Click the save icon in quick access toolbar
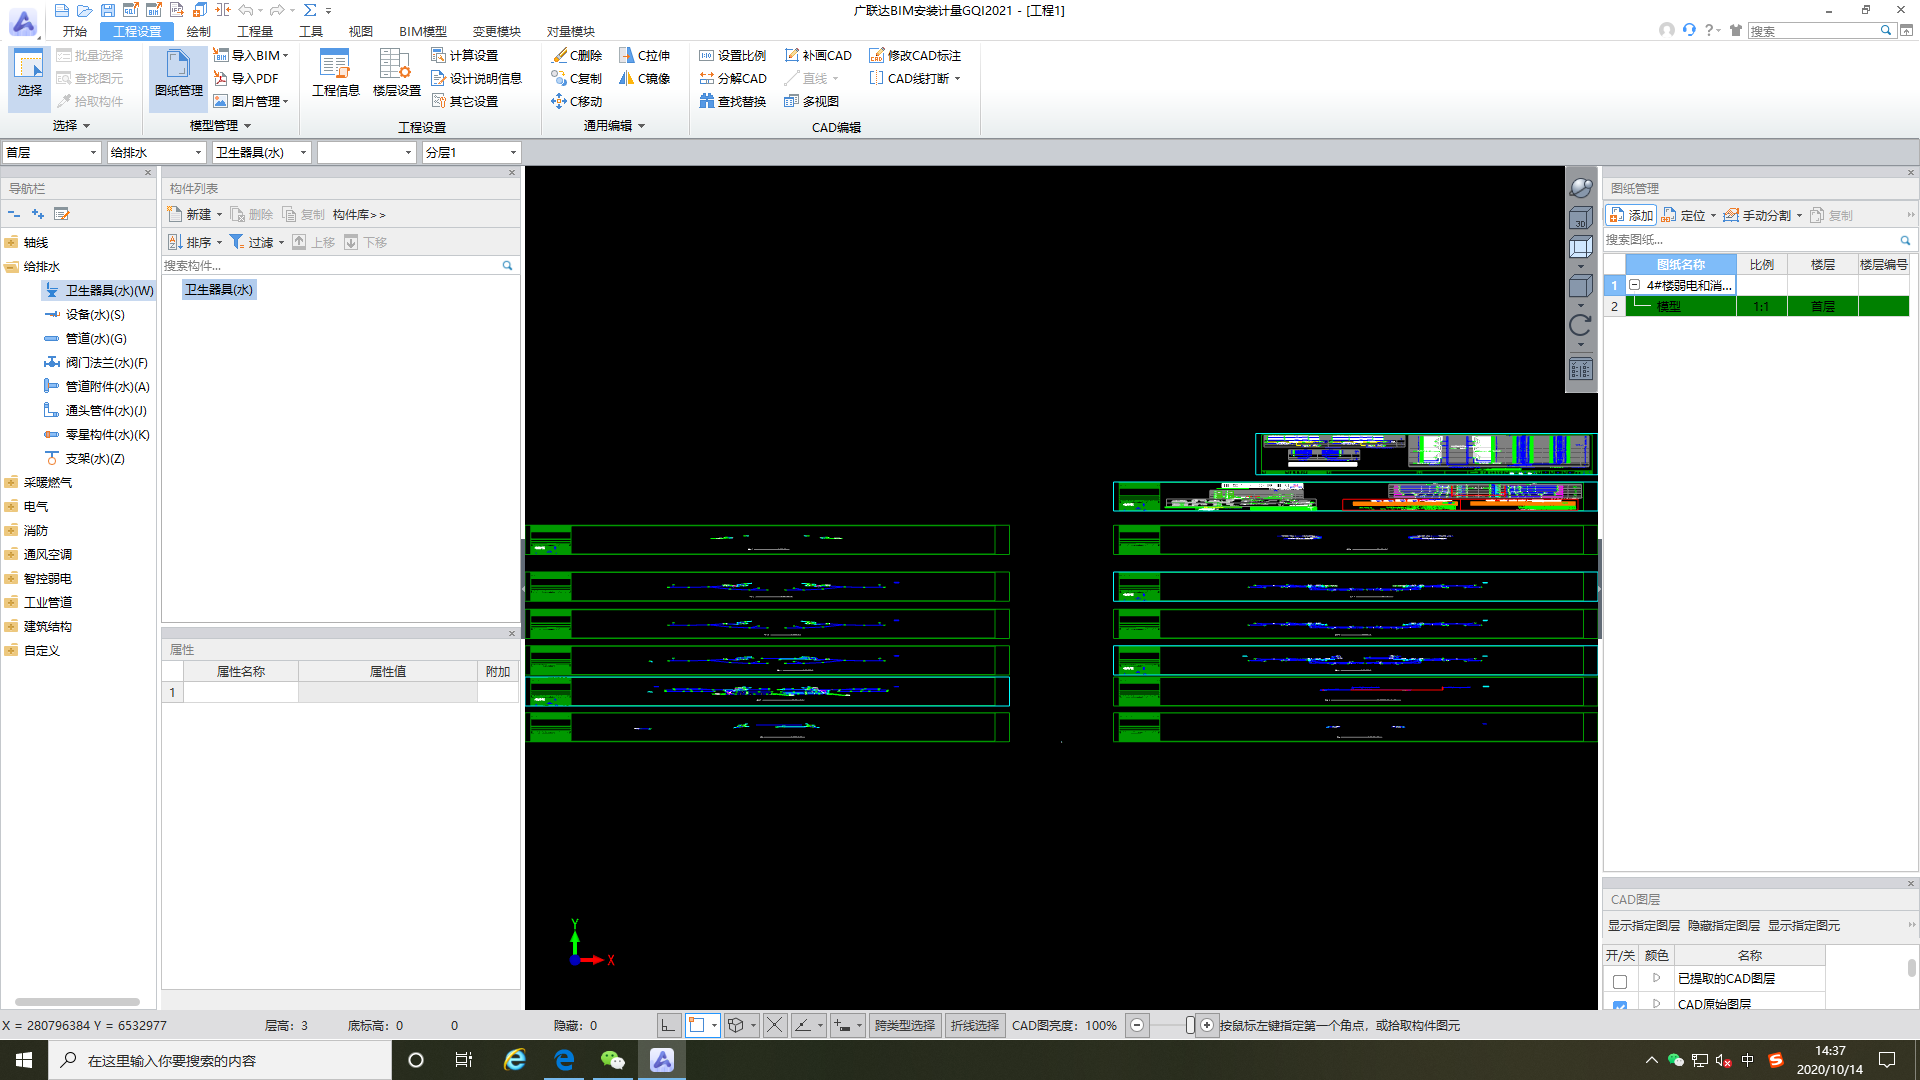 click(x=107, y=10)
